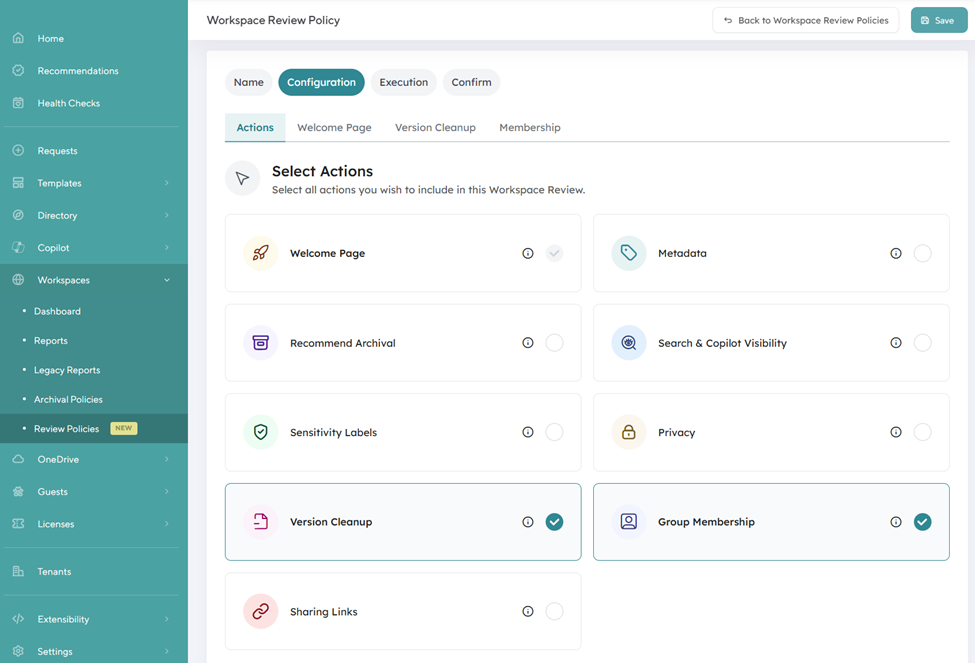Screen dimensions: 975x663
Task: Select the Configuration step pill
Action: click(321, 82)
